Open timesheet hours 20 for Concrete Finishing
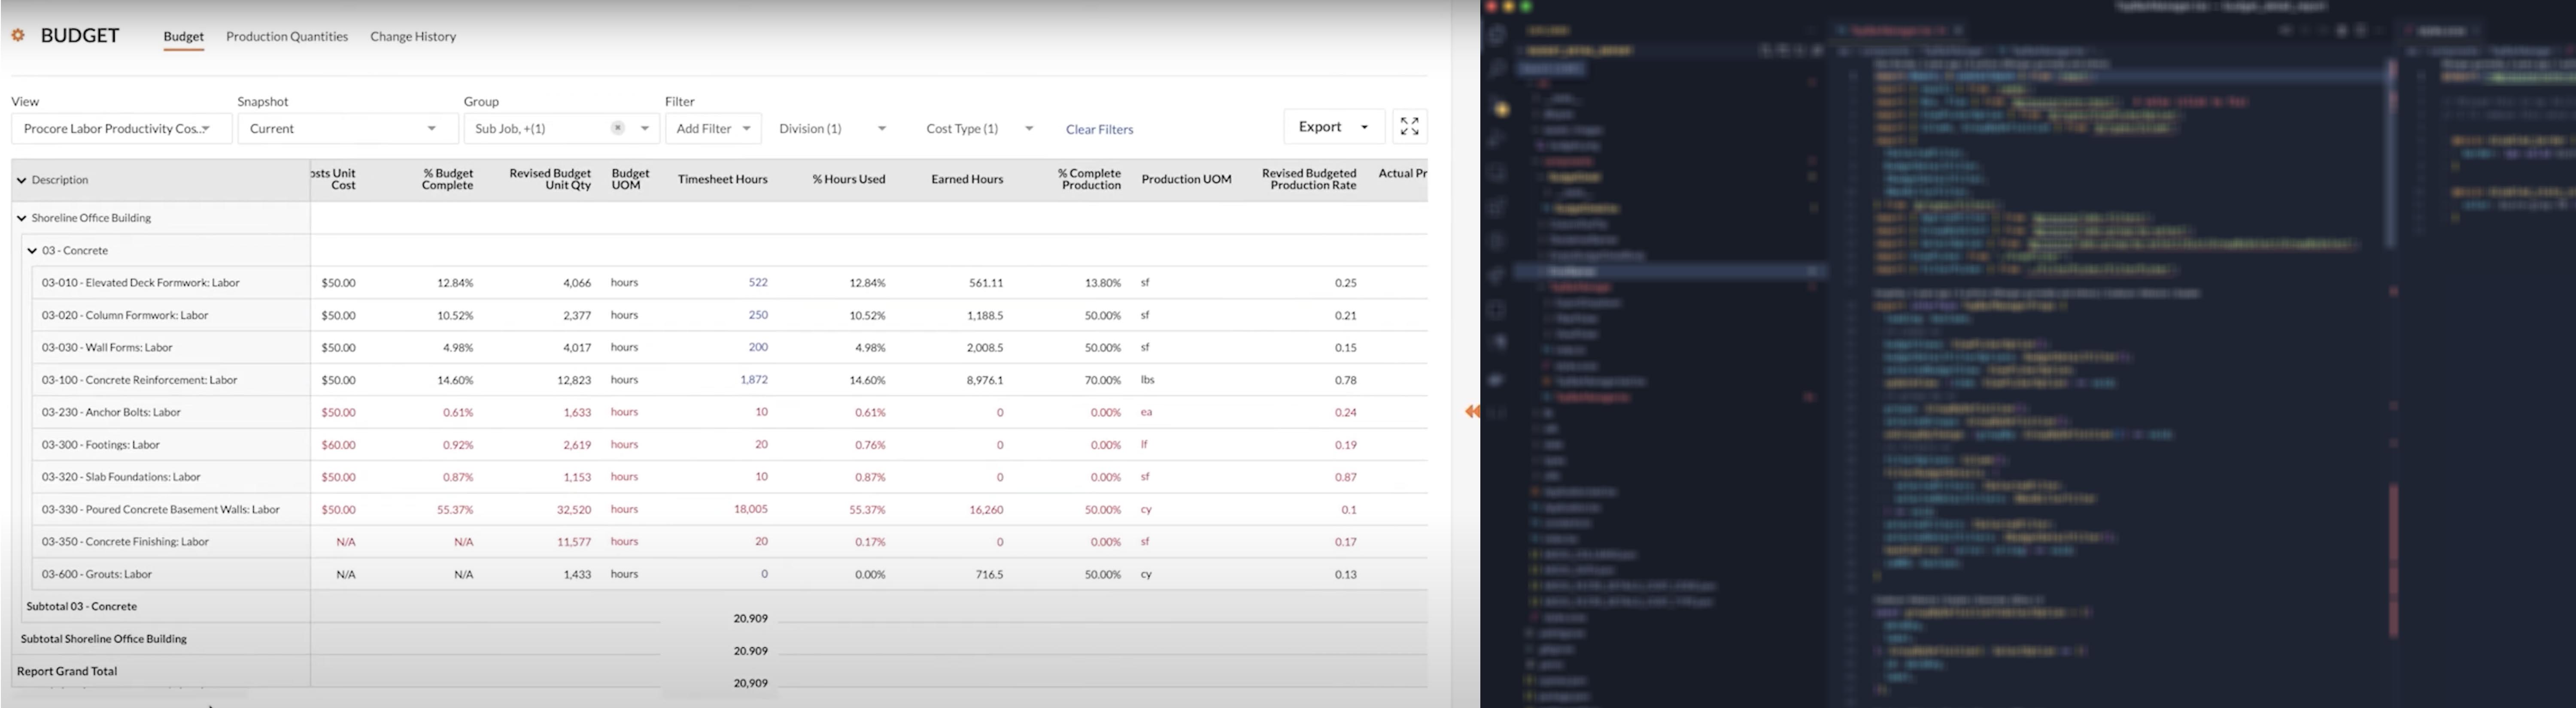This screenshot has width=2576, height=708. [x=762, y=542]
